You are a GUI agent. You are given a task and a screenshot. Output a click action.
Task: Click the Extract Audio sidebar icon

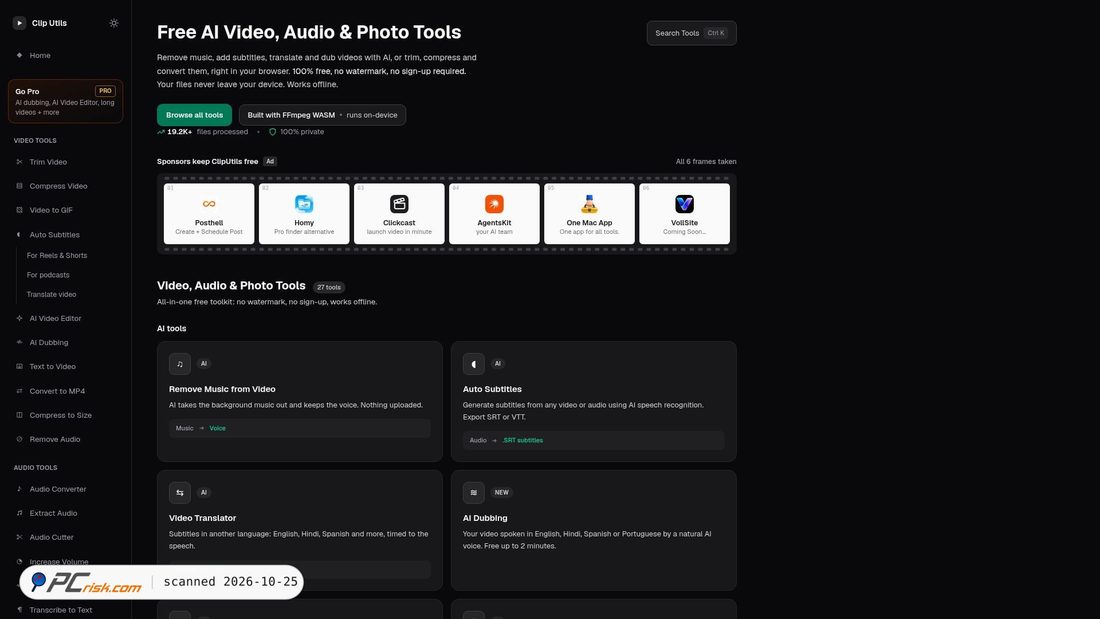pos(20,513)
